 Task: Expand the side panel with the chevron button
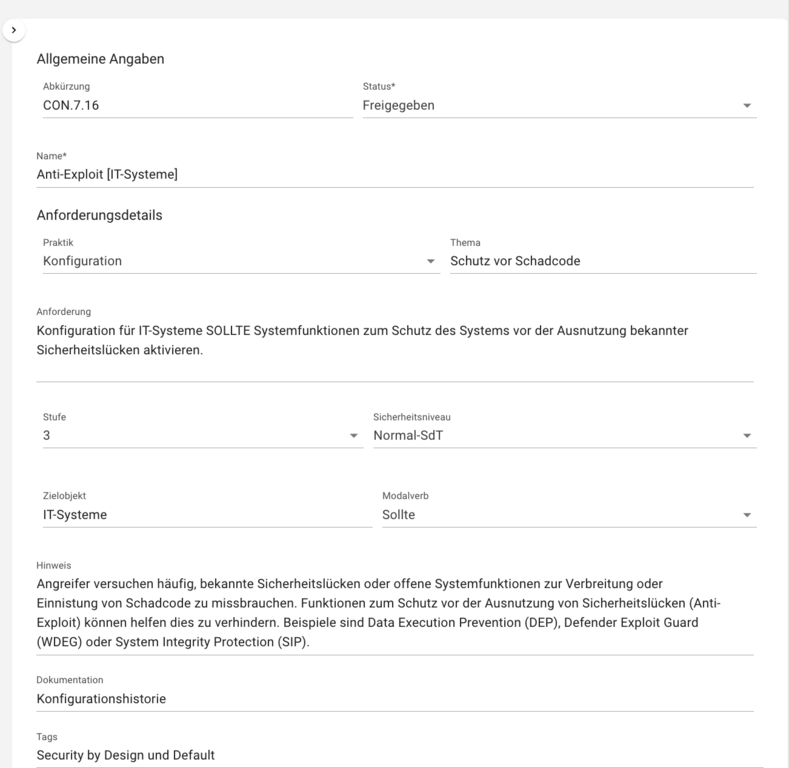click(13, 31)
